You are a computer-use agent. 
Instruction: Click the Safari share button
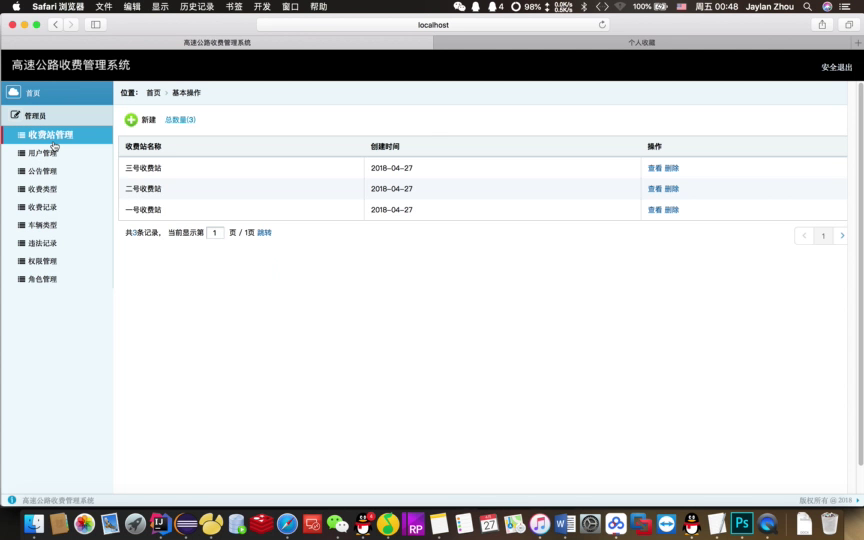coord(822,25)
